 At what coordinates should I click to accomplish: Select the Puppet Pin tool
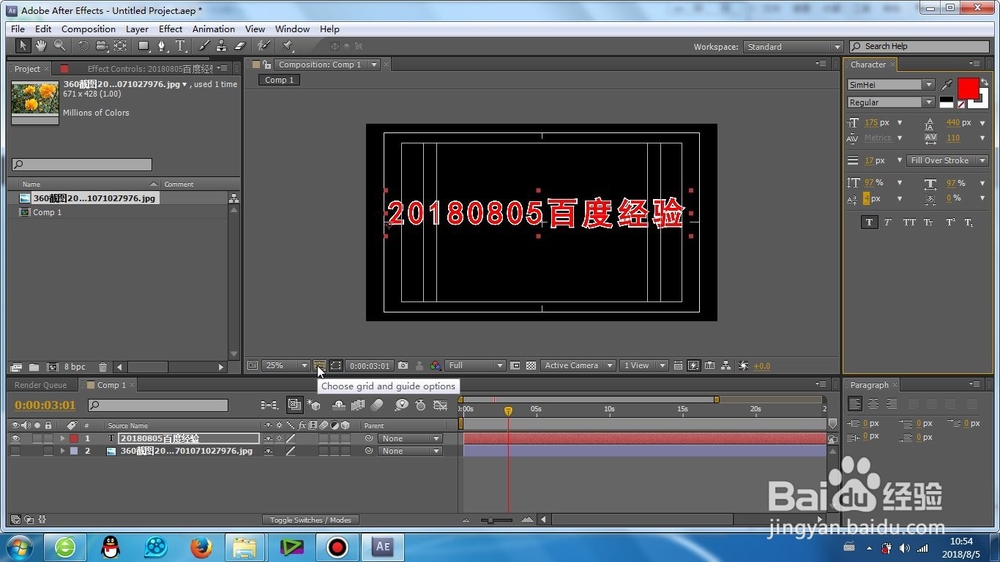click(x=287, y=46)
